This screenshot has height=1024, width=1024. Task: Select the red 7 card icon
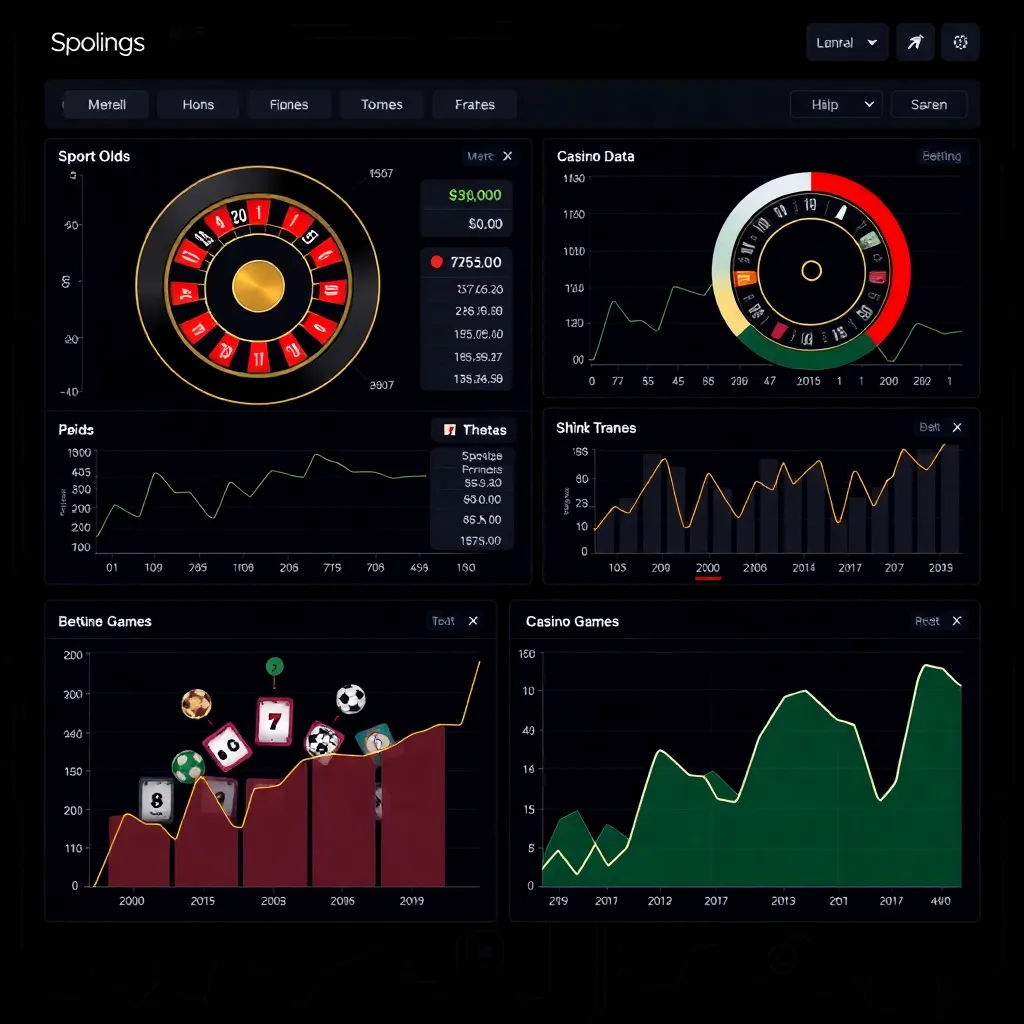[x=273, y=721]
